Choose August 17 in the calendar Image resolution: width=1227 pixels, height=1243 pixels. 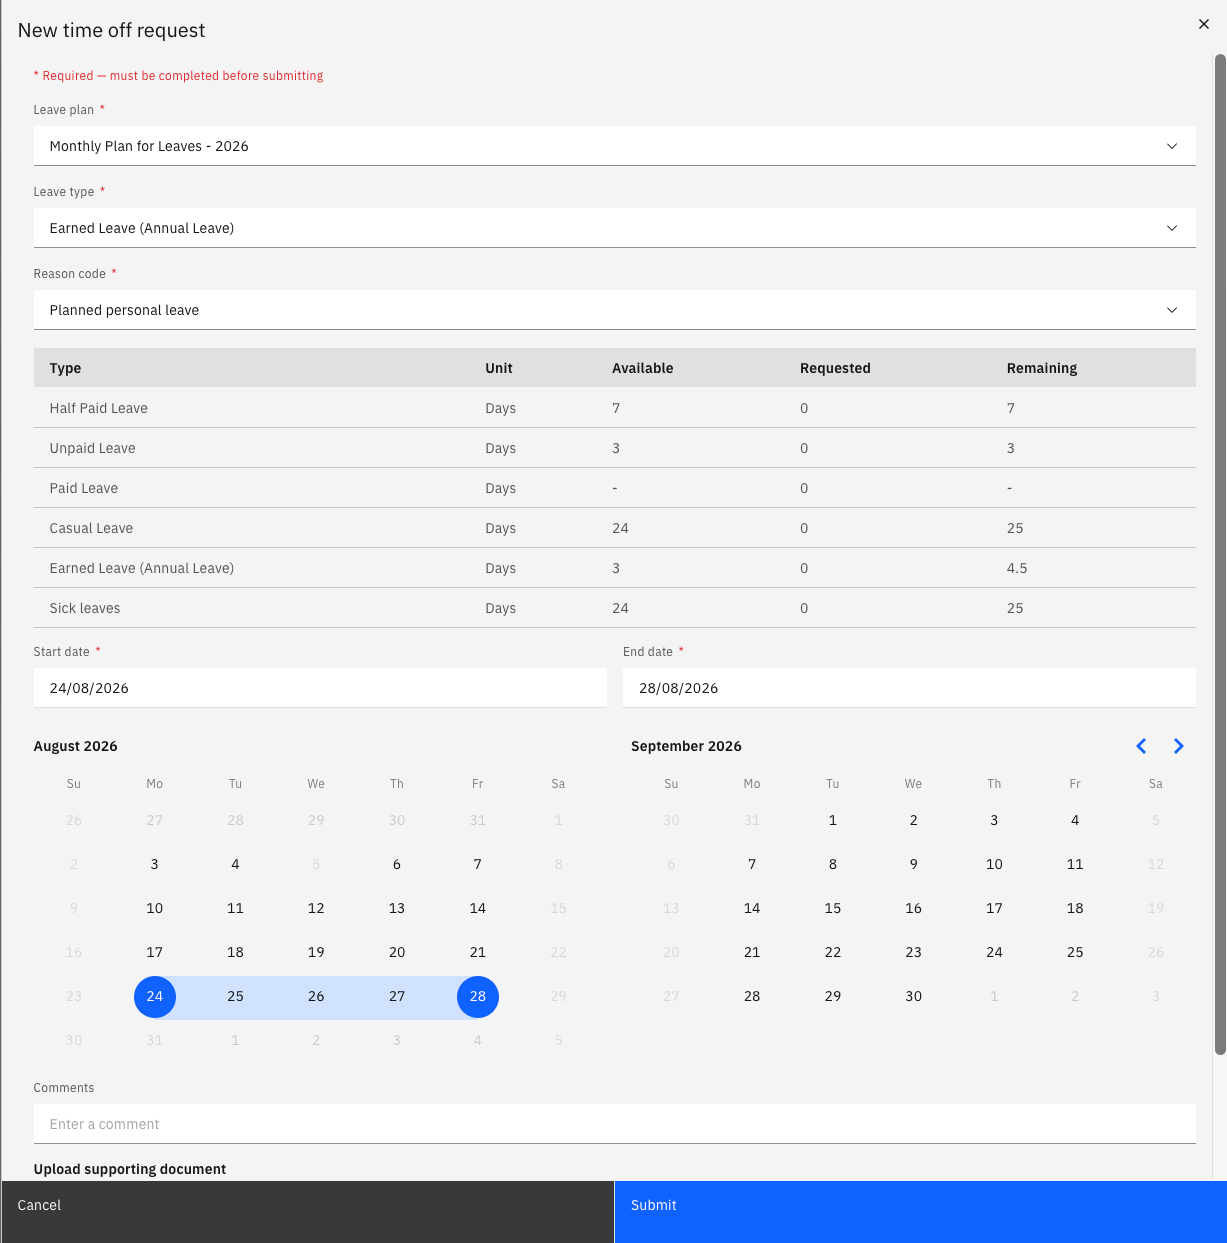pyautogui.click(x=155, y=953)
